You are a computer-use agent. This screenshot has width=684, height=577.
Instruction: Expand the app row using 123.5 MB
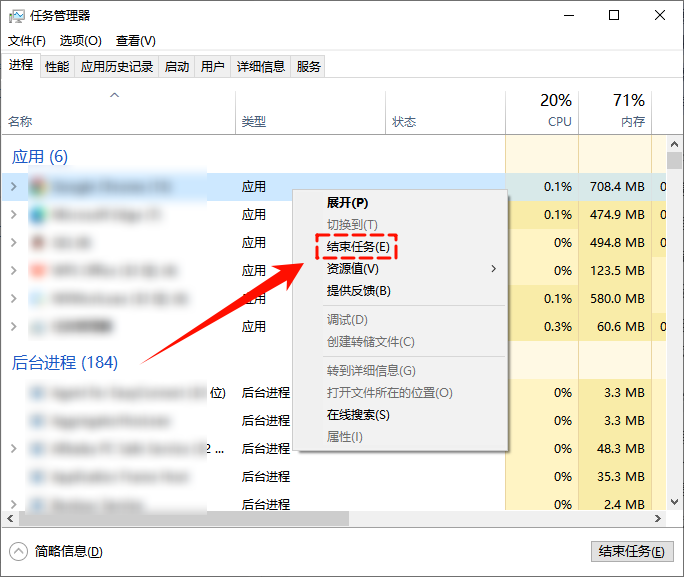14,270
